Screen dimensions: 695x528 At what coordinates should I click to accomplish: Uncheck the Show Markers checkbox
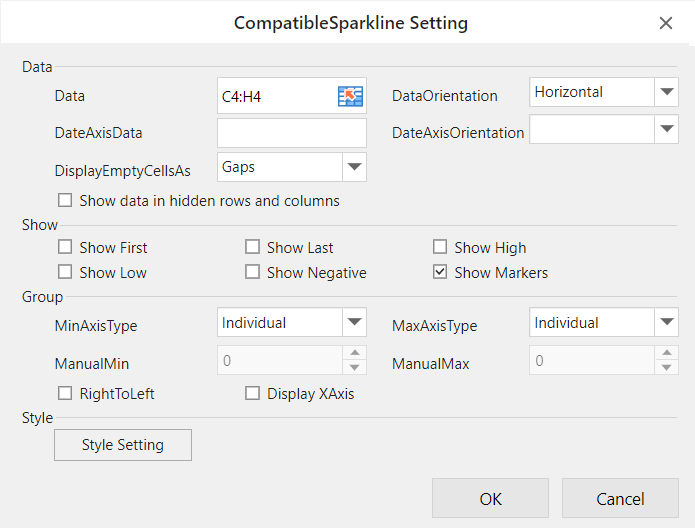440,273
